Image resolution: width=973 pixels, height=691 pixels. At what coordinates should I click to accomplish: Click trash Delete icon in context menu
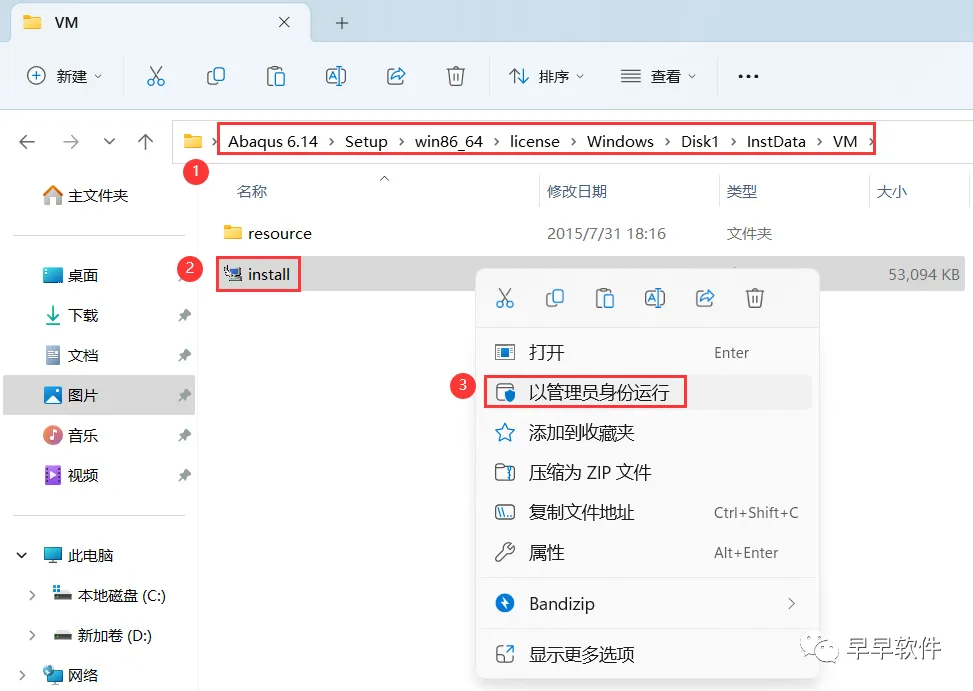coord(755,298)
